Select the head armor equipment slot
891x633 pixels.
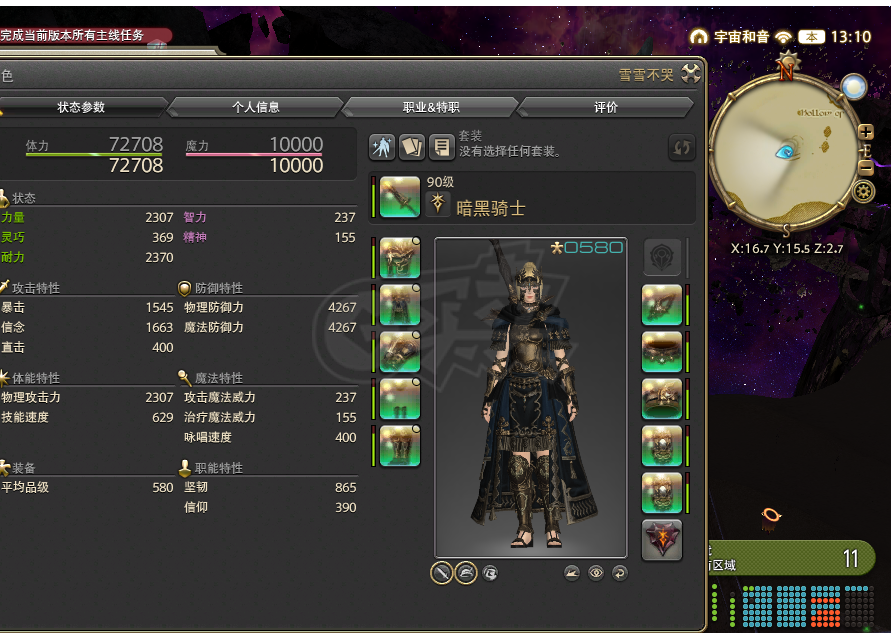click(x=399, y=257)
